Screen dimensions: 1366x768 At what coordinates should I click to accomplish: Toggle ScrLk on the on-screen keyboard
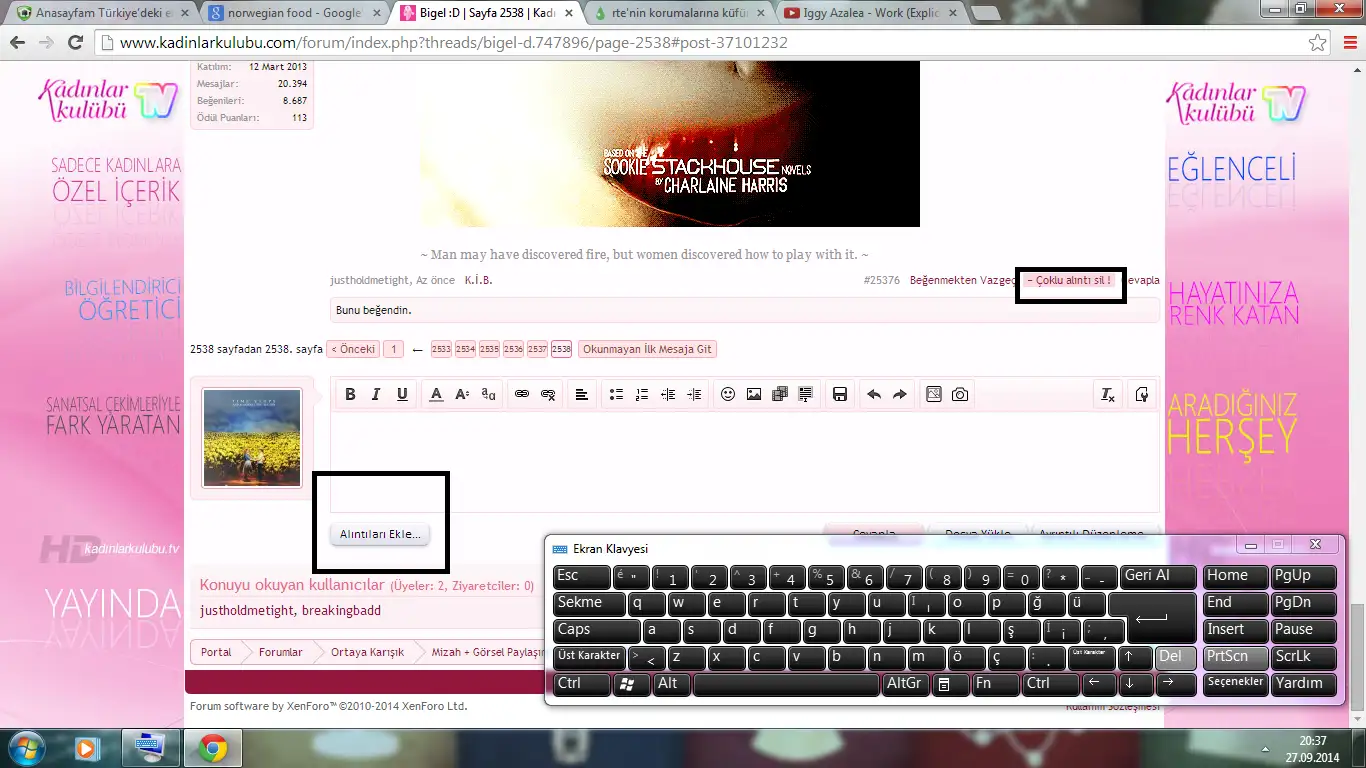tap(1304, 657)
